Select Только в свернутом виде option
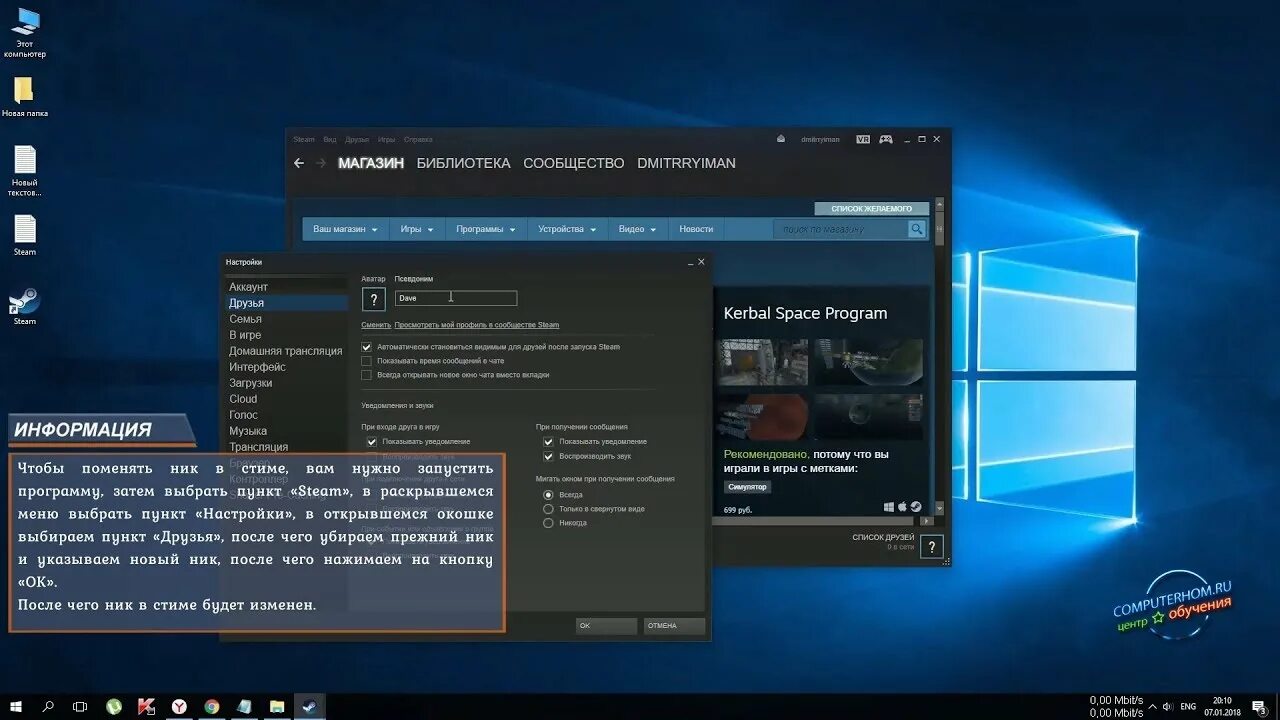 (548, 509)
